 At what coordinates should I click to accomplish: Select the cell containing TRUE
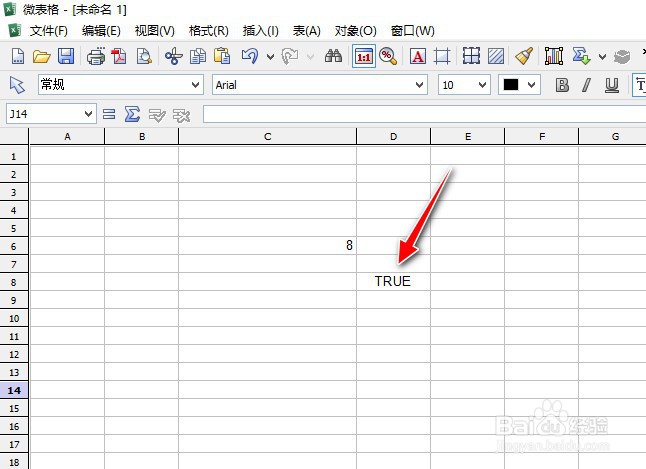click(x=393, y=281)
